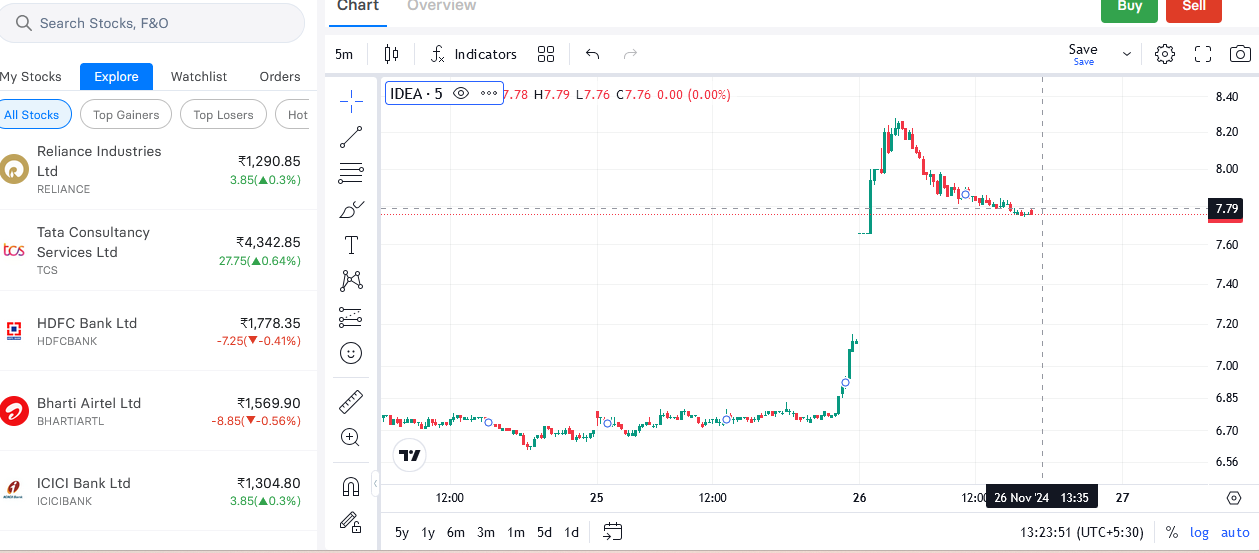Set chart range to 1y

(x=428, y=532)
